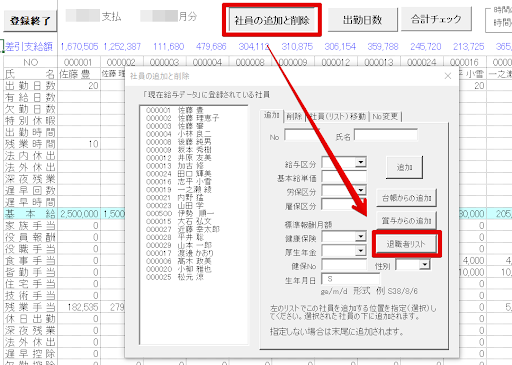Open the 退職者リスト button
This screenshot has width=512, height=365.
[406, 244]
